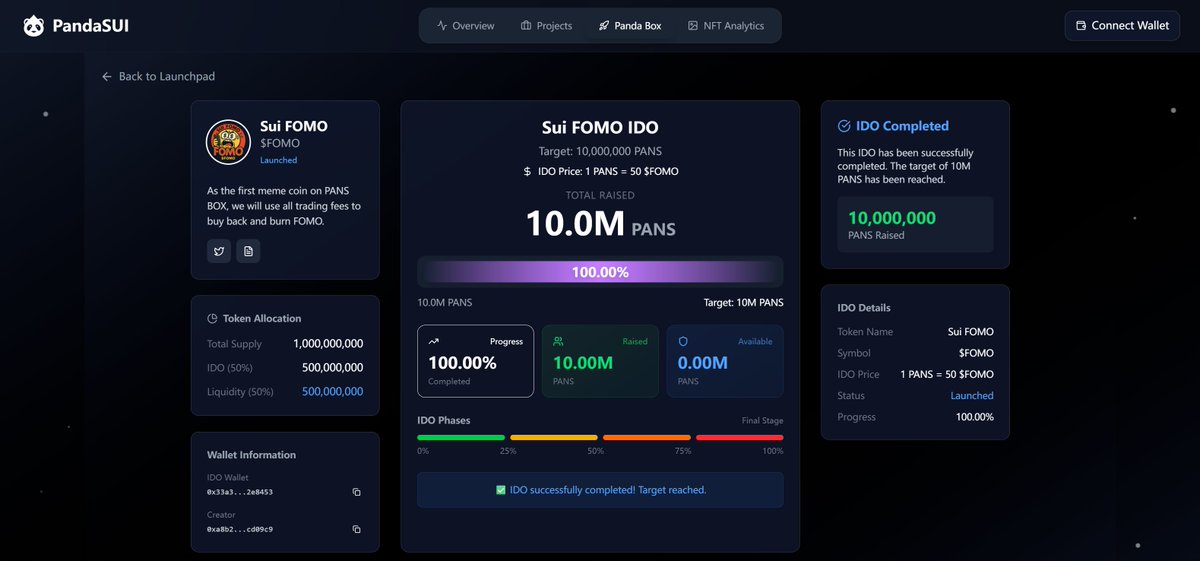Click the Token Allocation pie chart icon

pos(212,318)
